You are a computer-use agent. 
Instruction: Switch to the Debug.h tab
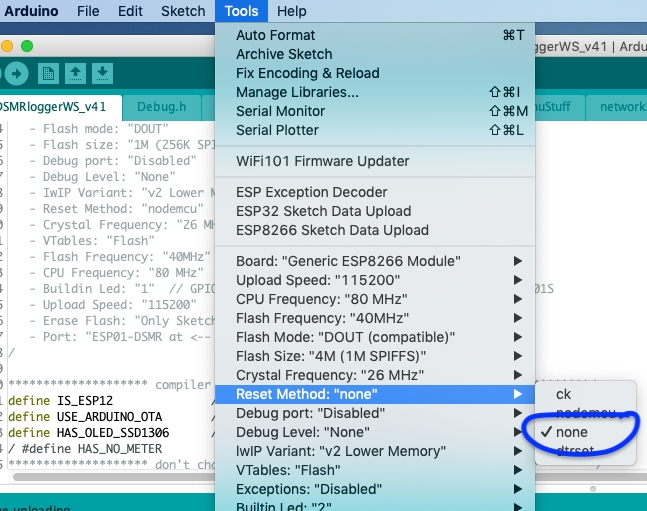point(162,107)
